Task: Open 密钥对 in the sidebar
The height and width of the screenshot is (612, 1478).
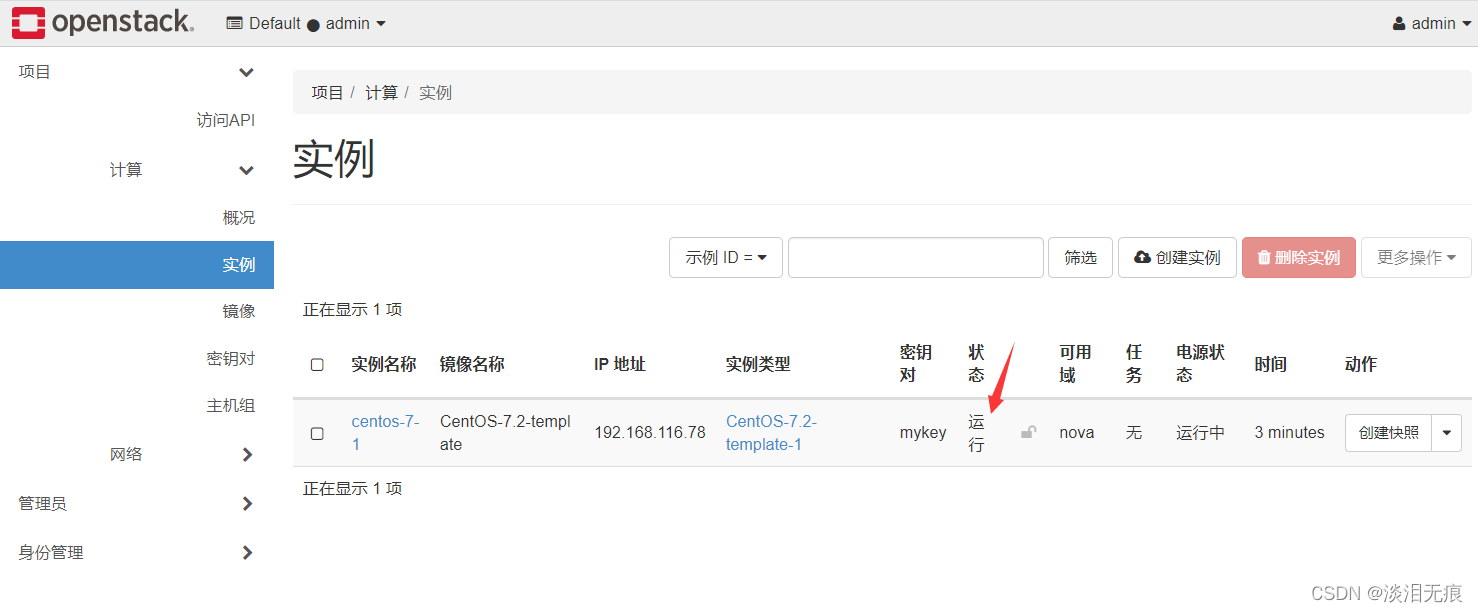Action: click(231, 358)
